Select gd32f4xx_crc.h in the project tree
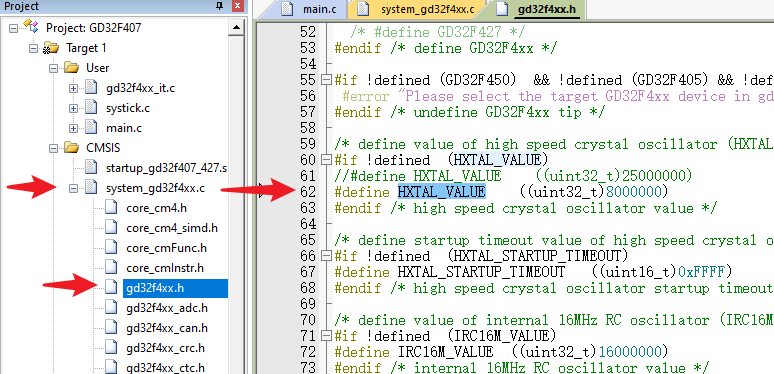The image size is (774, 374). click(165, 348)
